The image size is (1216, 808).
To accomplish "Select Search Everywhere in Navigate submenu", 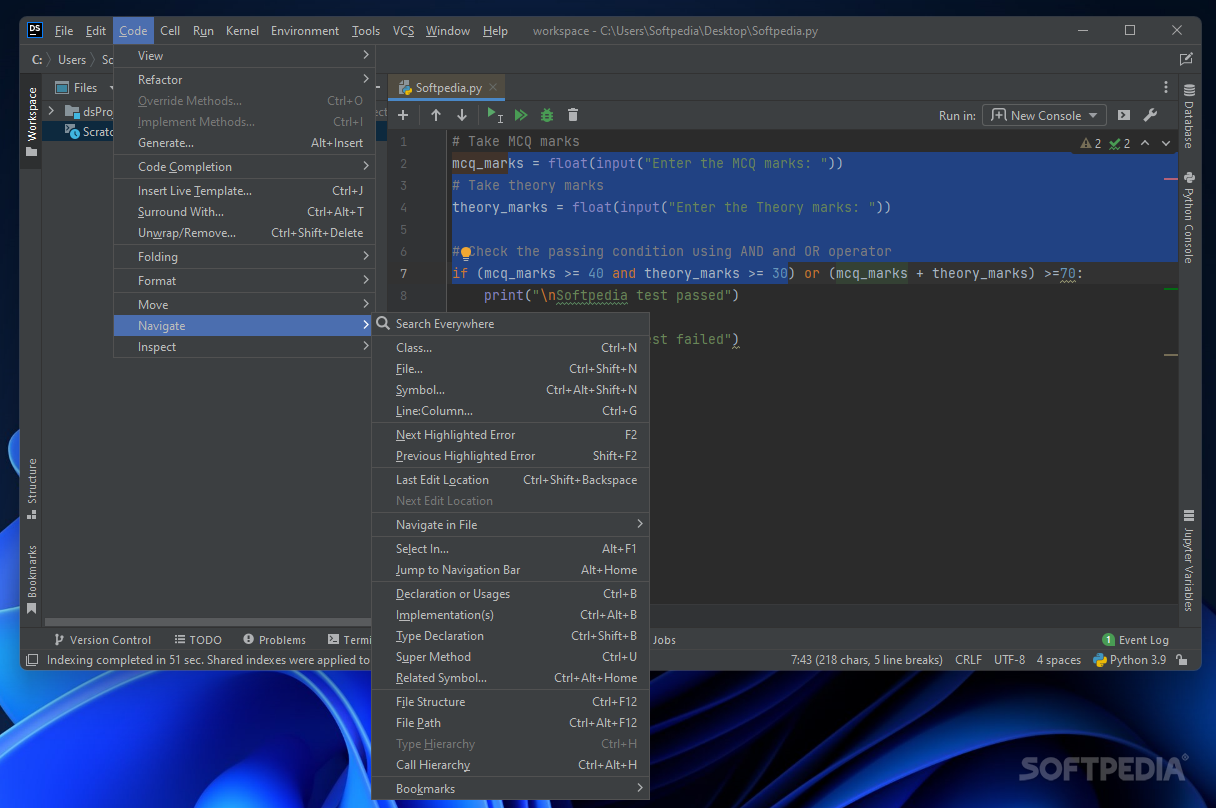I will (510, 324).
